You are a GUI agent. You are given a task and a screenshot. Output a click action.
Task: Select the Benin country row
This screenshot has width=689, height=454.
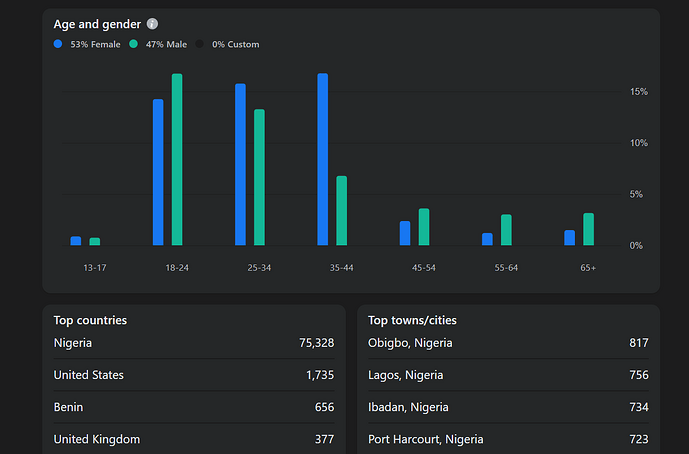click(x=193, y=407)
